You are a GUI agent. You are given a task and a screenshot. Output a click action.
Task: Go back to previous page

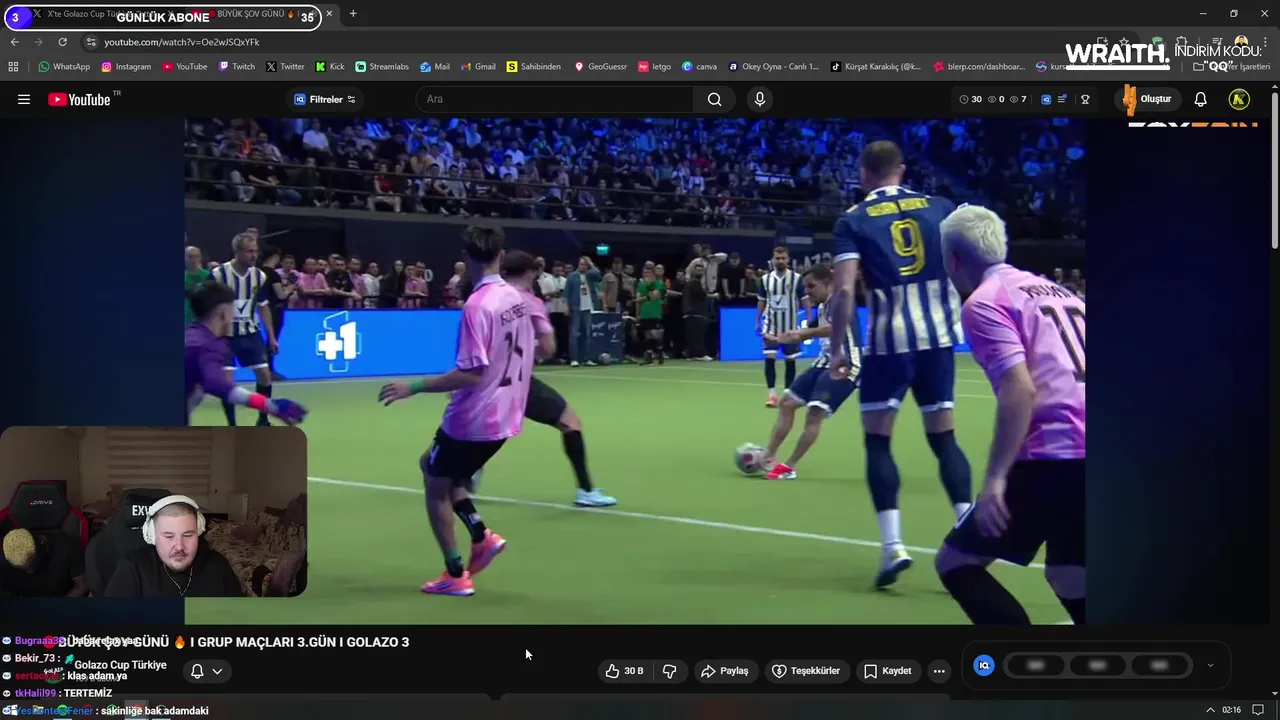(14, 42)
